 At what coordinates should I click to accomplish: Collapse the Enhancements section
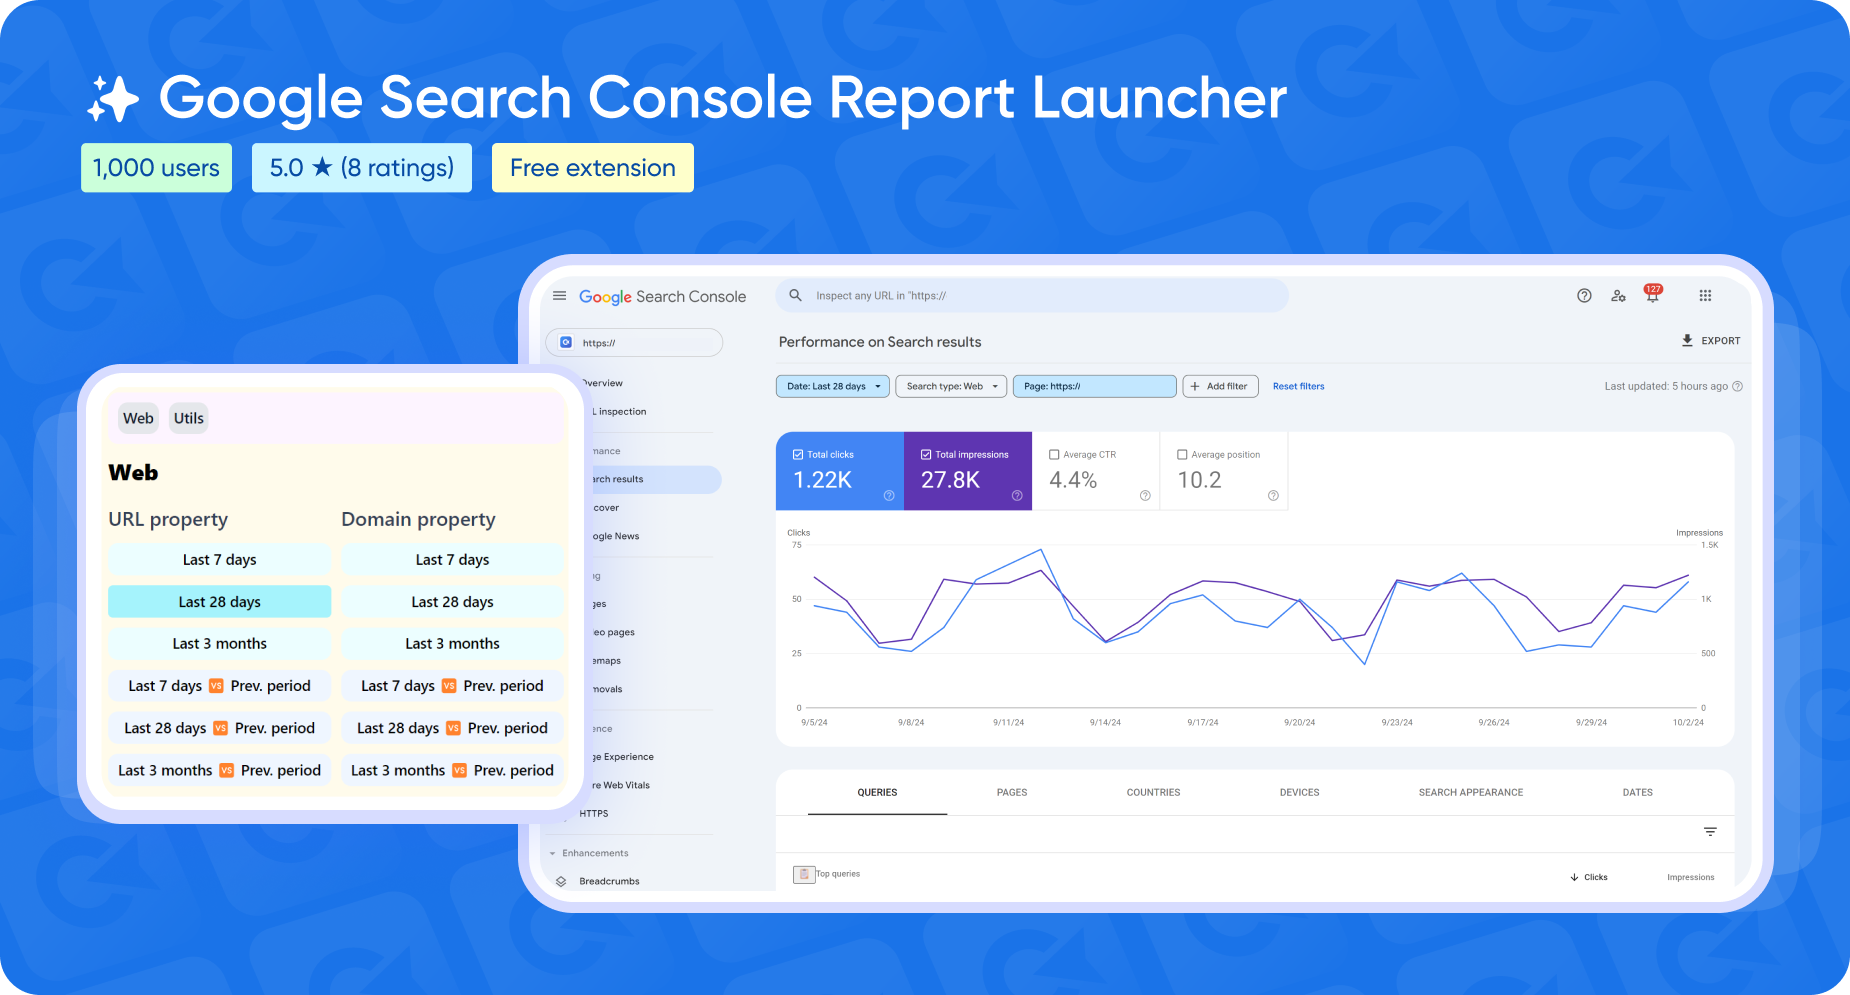click(552, 853)
